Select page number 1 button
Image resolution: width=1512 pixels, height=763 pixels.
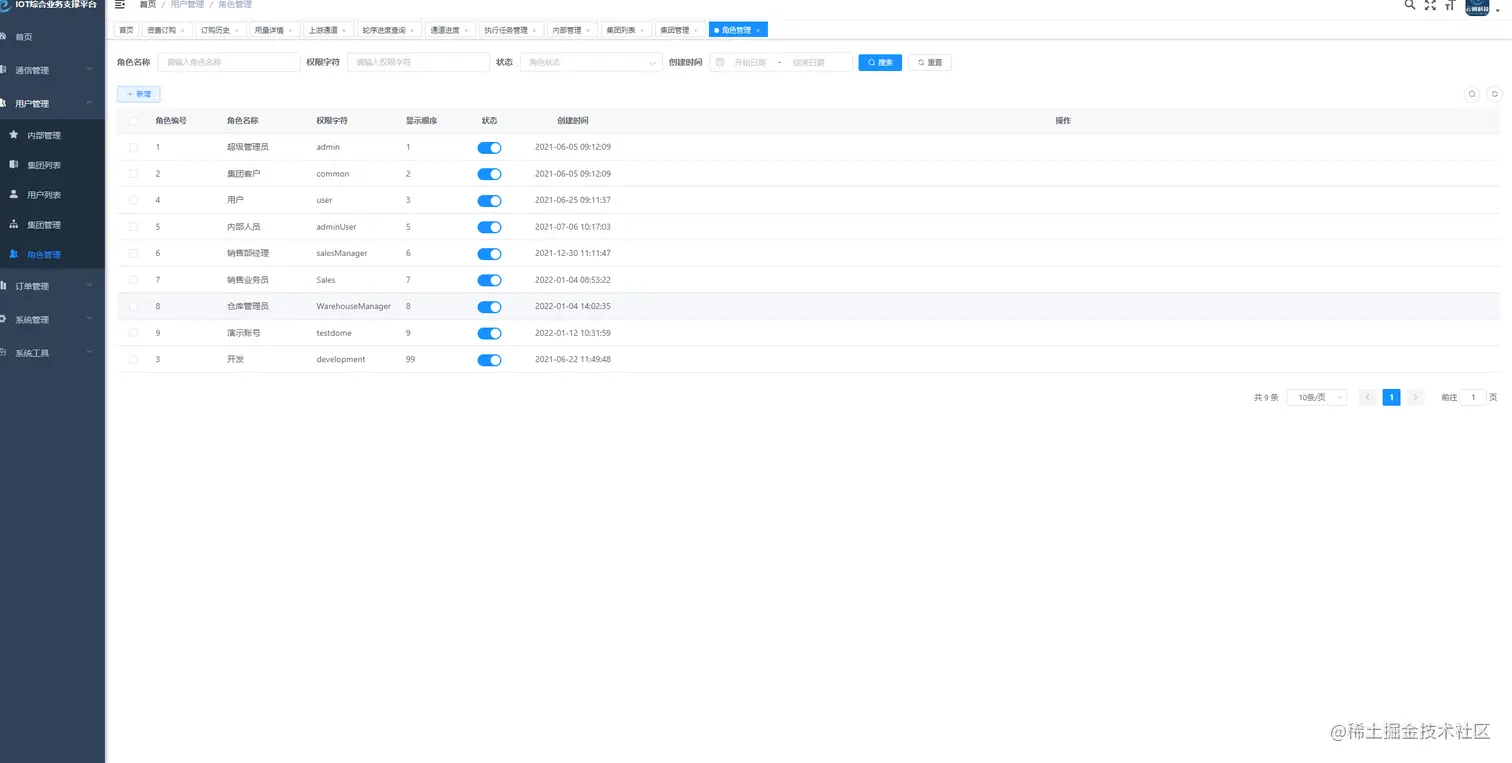pos(1391,397)
